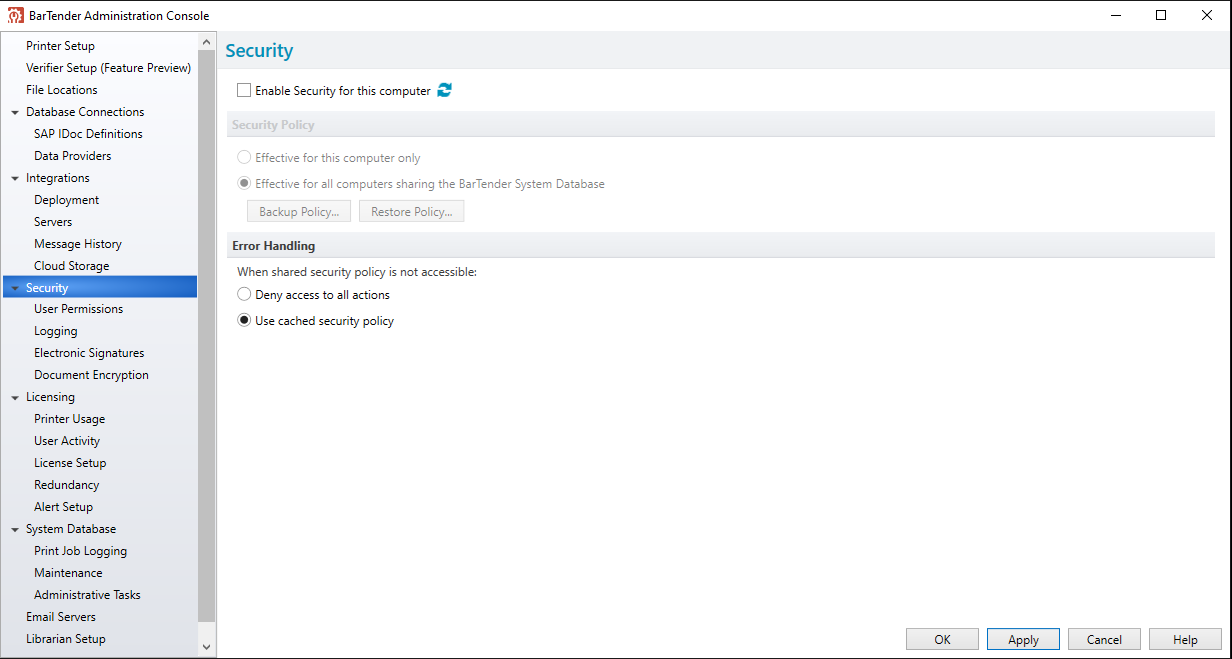Screen dimensions: 1232x659
Task: Click the BarTender app icon in title bar
Action: coord(15,15)
